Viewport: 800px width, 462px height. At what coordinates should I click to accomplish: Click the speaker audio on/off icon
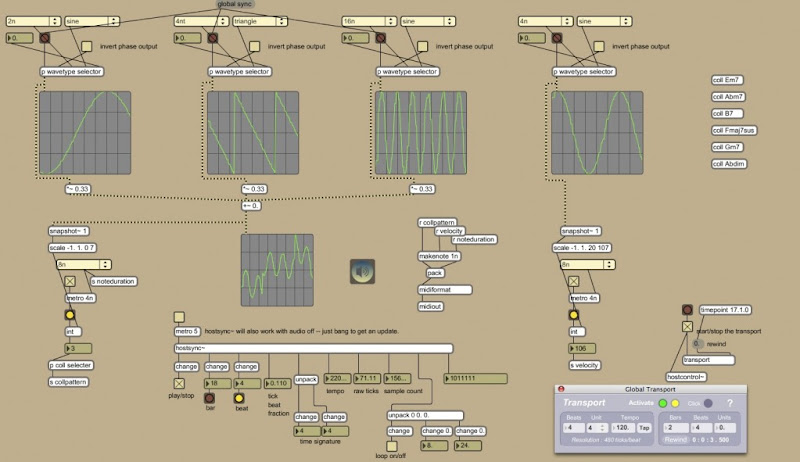pos(362,272)
